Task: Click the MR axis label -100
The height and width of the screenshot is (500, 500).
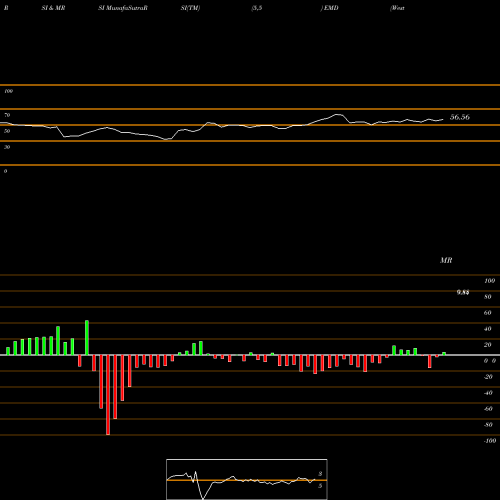Action: 490,441
